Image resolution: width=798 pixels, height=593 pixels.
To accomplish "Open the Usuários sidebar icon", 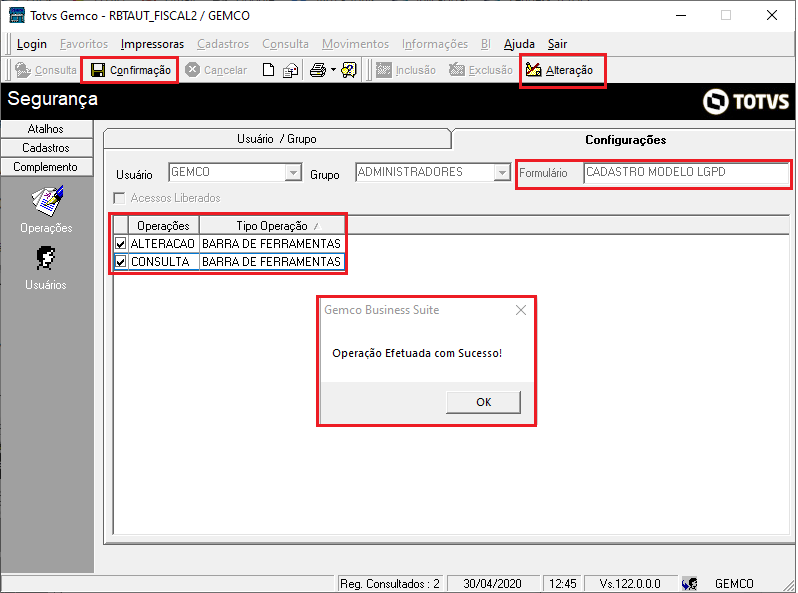I will [46, 258].
